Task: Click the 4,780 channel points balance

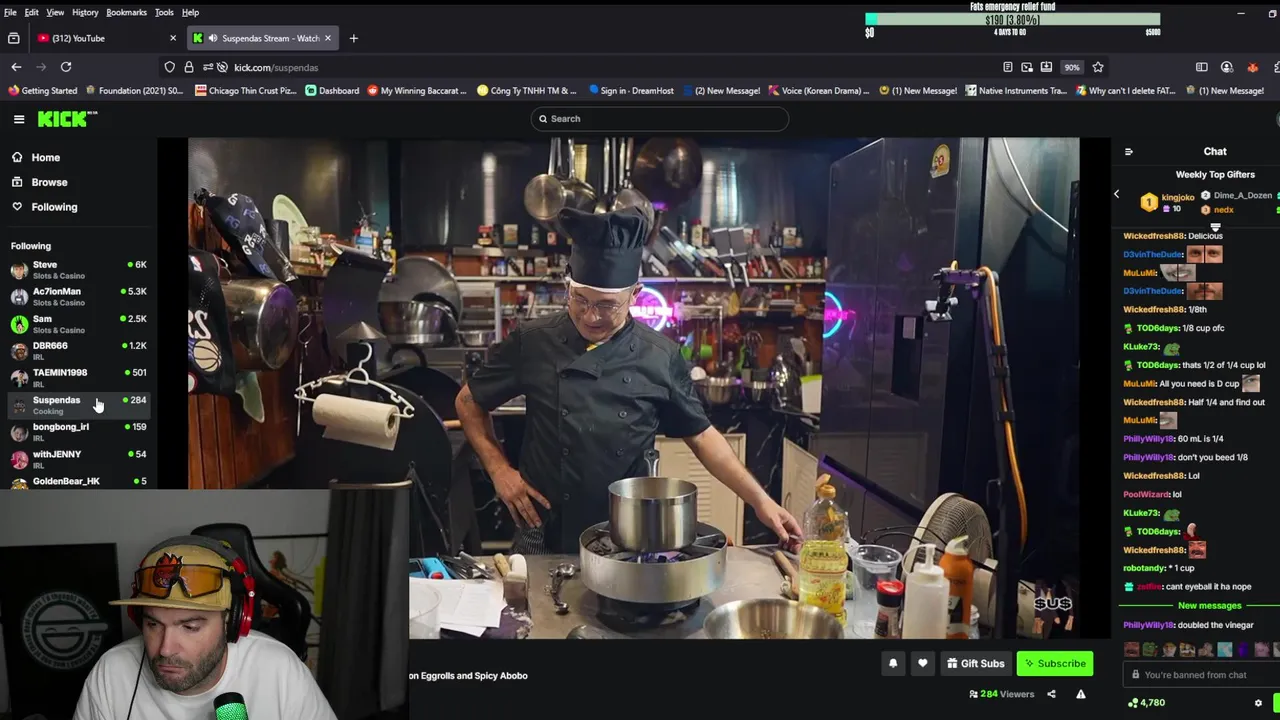Action: 1146,703
